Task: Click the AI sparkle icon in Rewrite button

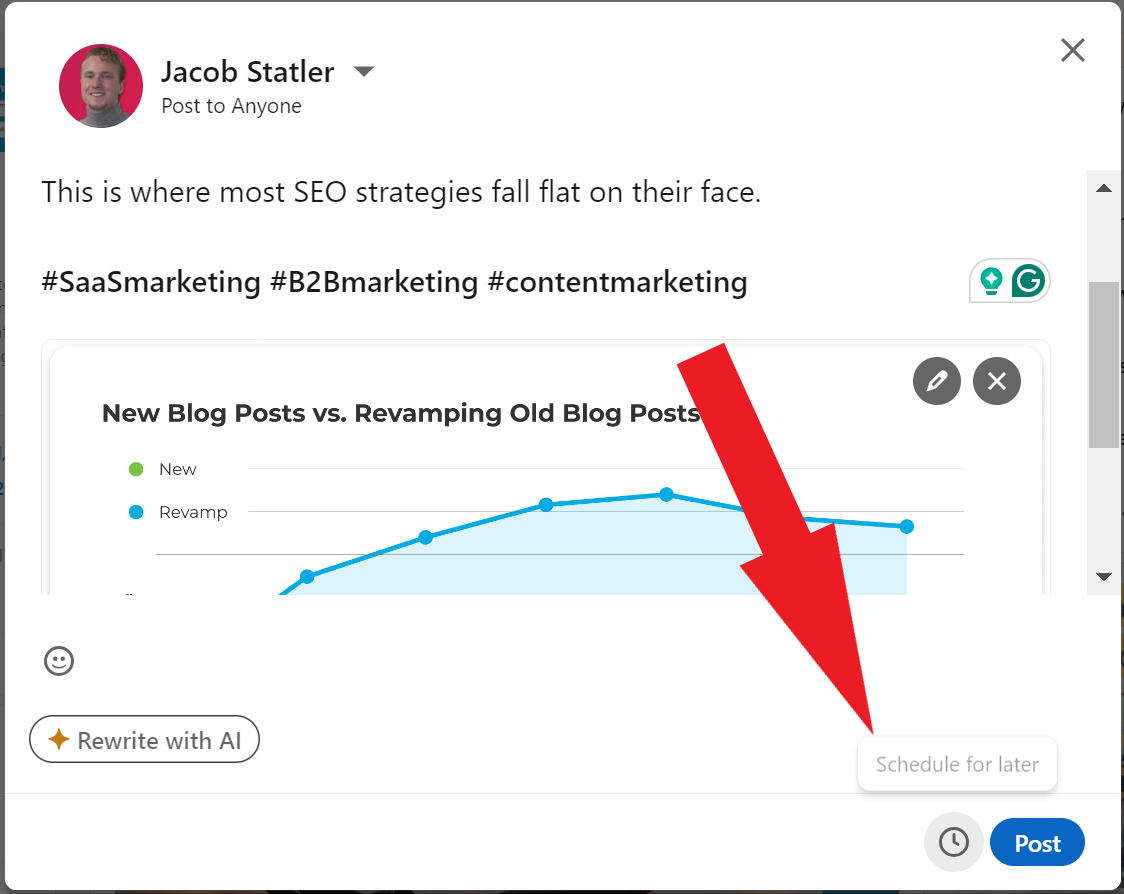Action: tap(57, 739)
